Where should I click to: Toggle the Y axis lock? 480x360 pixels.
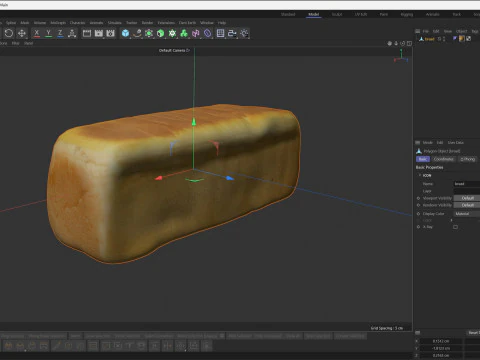(x=48, y=33)
